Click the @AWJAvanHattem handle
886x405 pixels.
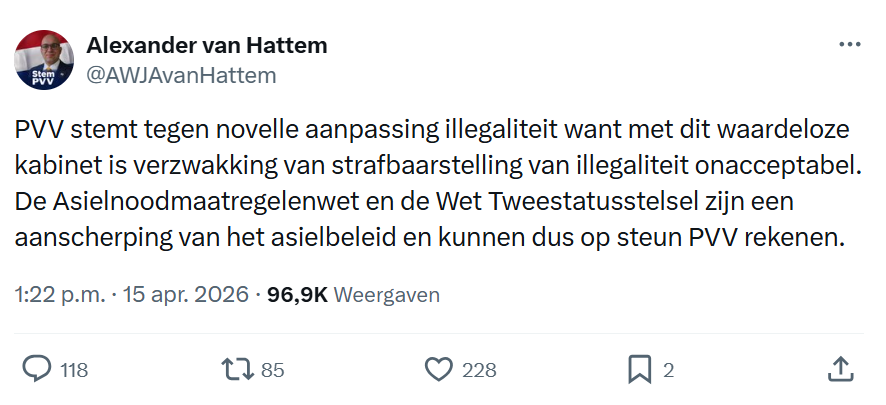181,75
